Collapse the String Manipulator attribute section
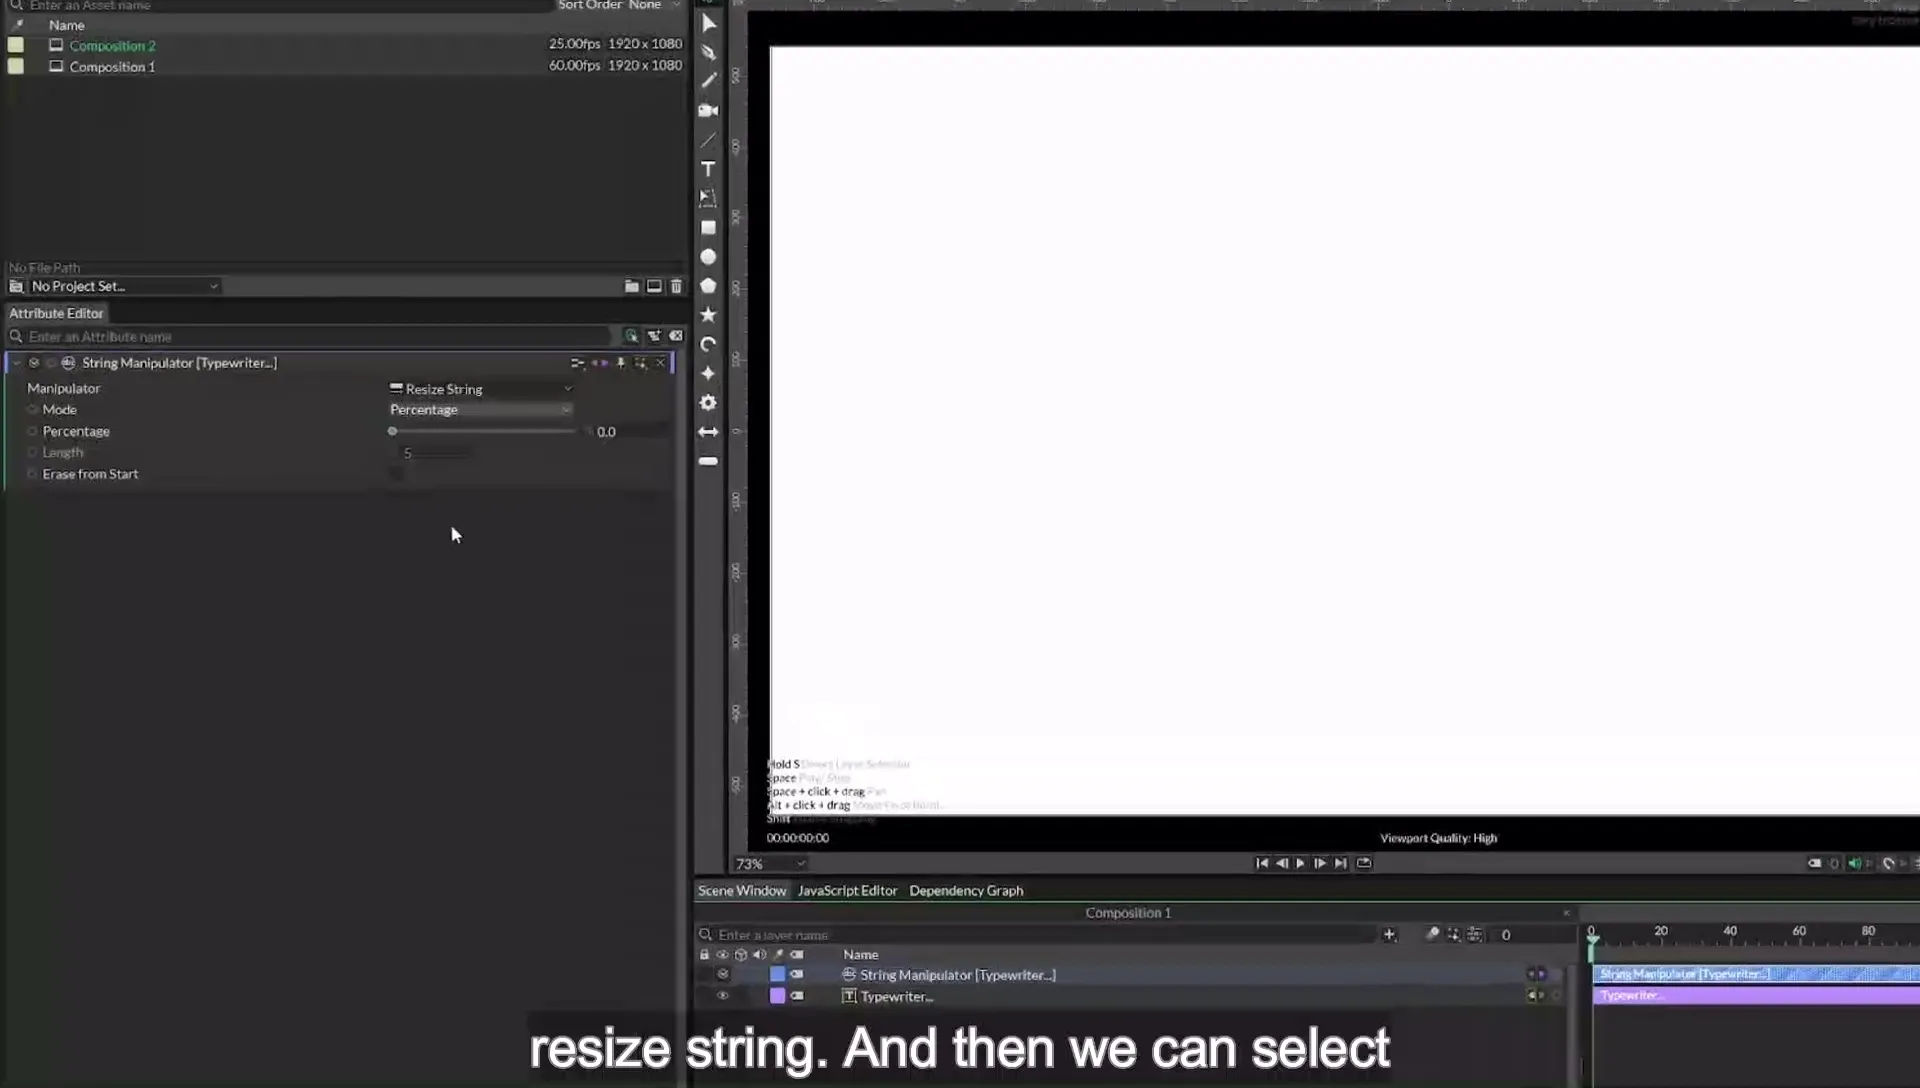1920x1088 pixels. (16, 363)
